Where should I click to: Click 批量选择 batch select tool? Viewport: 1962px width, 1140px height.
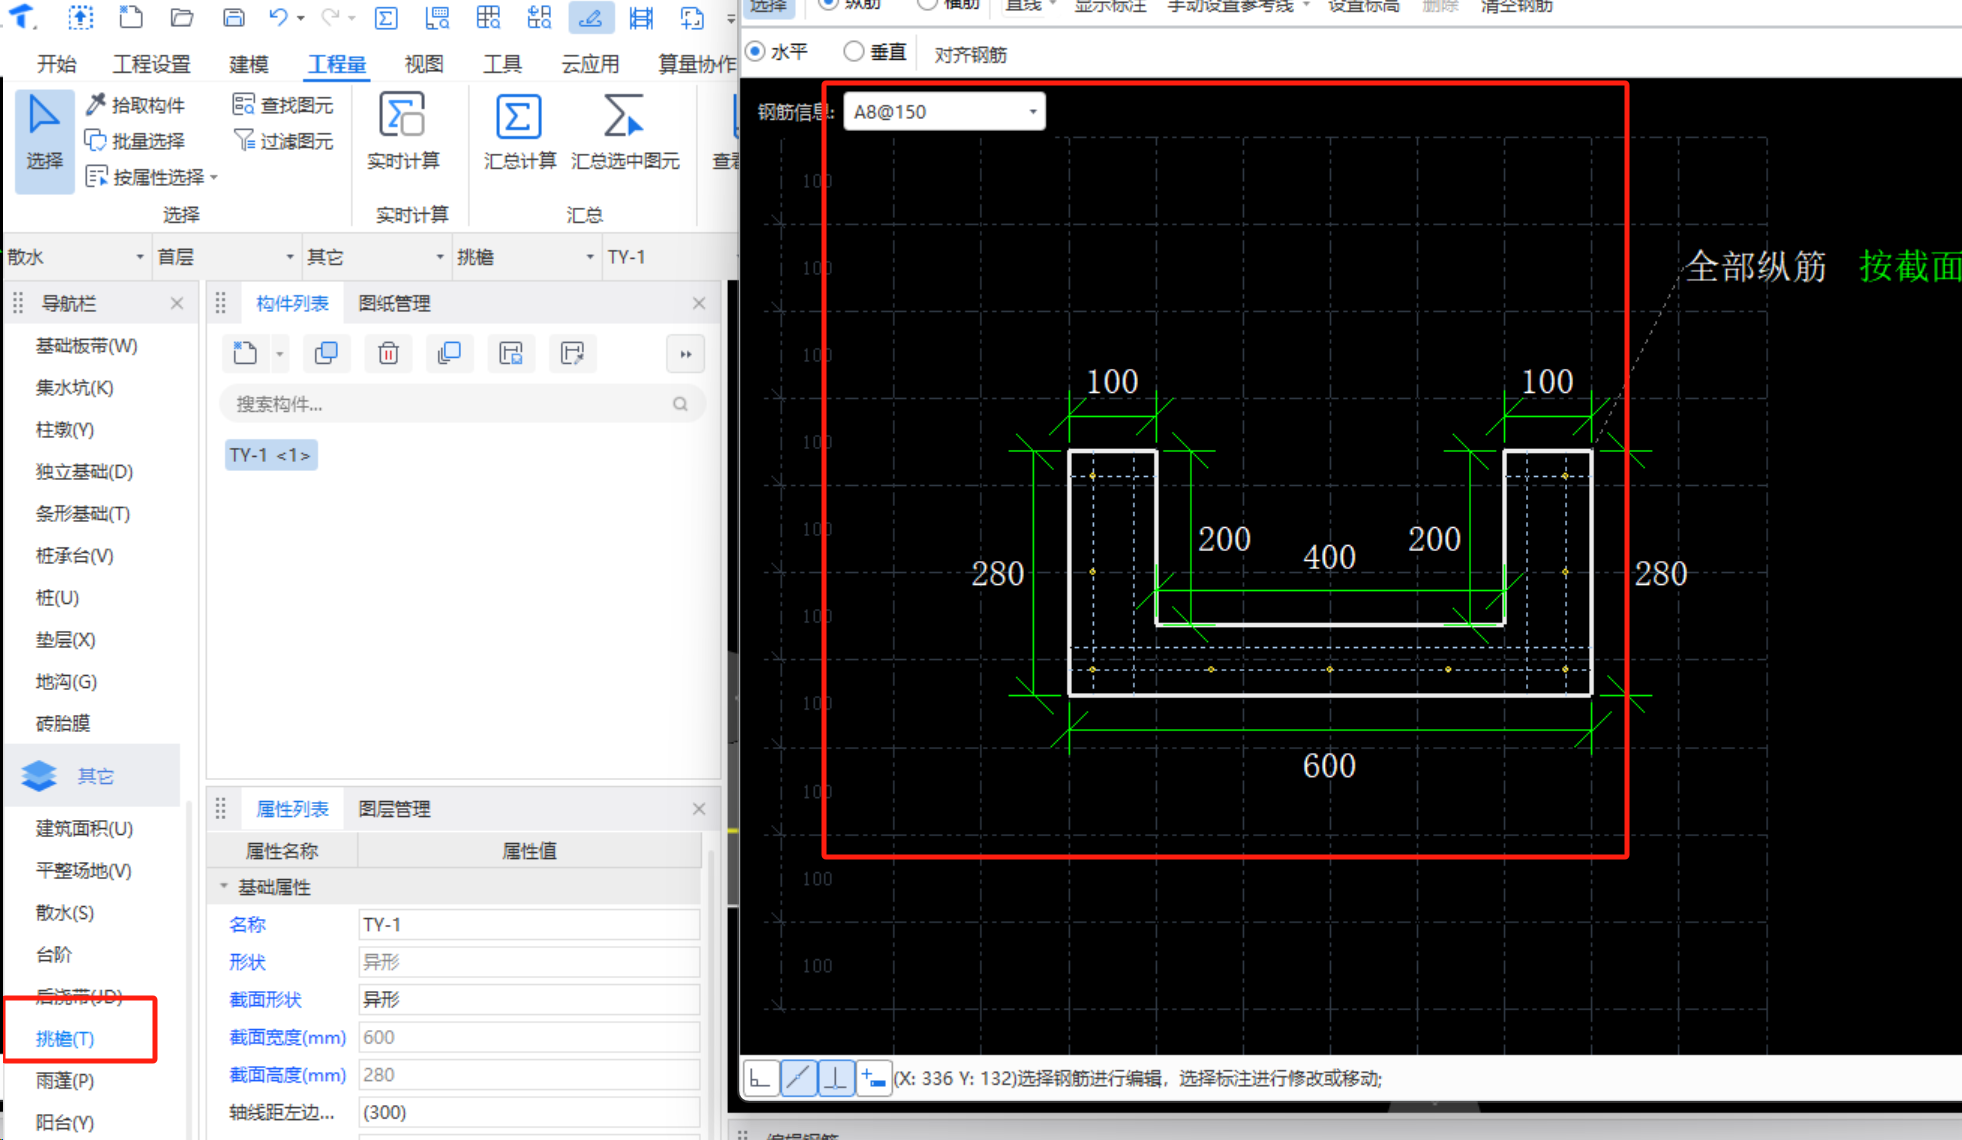point(135,141)
